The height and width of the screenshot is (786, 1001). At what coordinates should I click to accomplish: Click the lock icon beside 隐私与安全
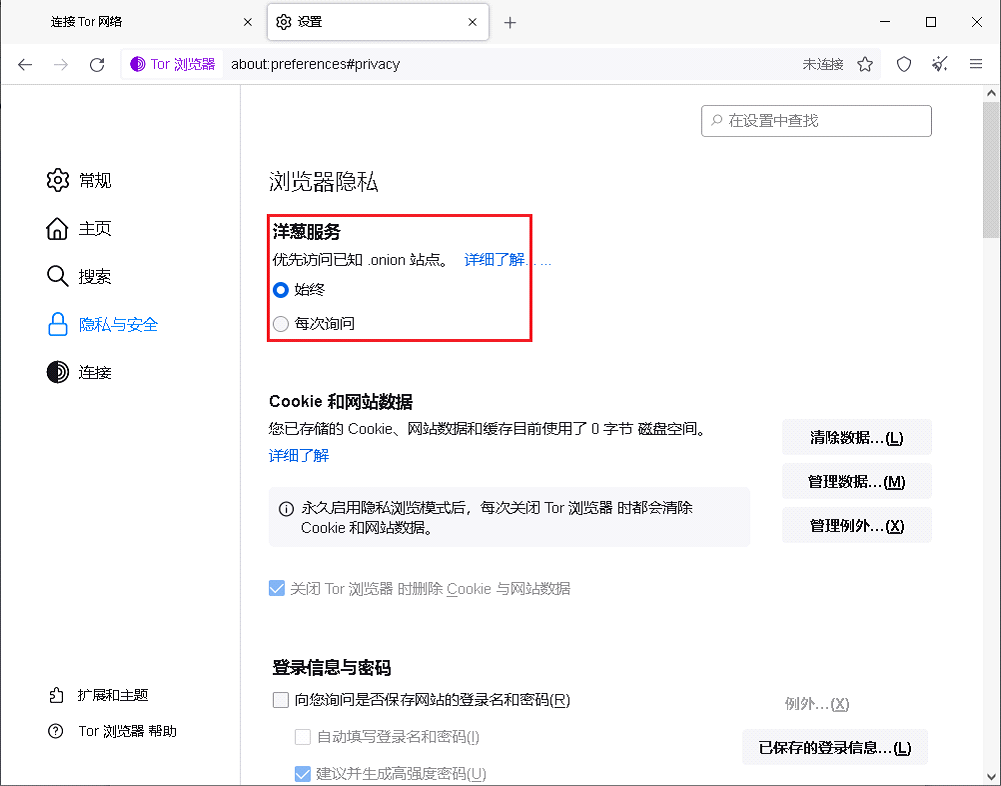click(57, 324)
